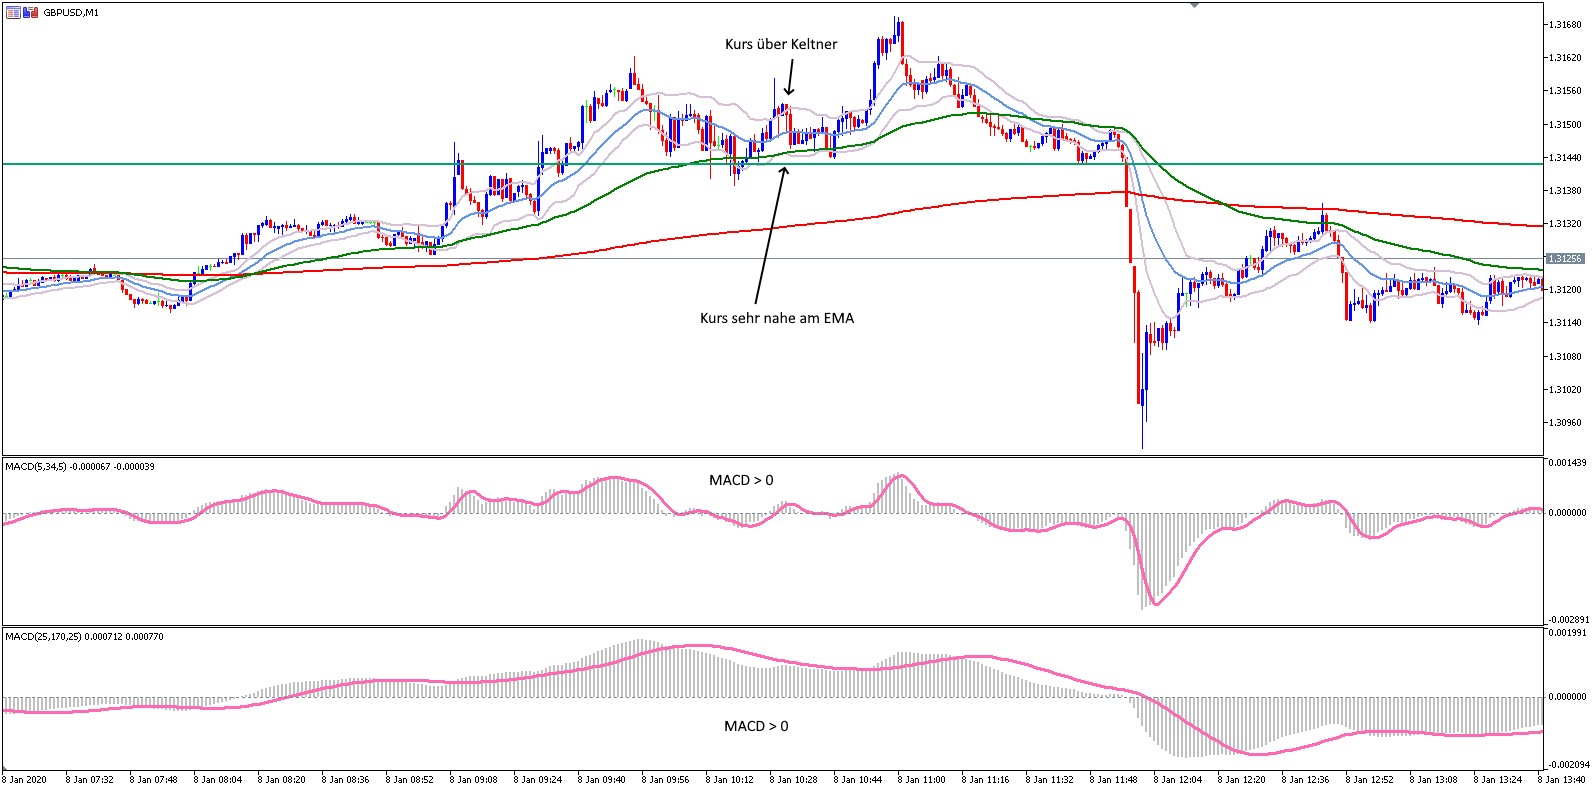Click the 8 Jan 12:04 time label
This screenshot has width=1596, height=790.
[x=1178, y=779]
